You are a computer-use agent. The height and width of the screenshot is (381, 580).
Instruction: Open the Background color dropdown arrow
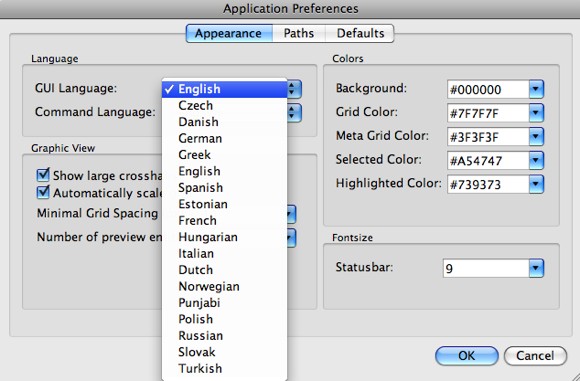pos(536,89)
